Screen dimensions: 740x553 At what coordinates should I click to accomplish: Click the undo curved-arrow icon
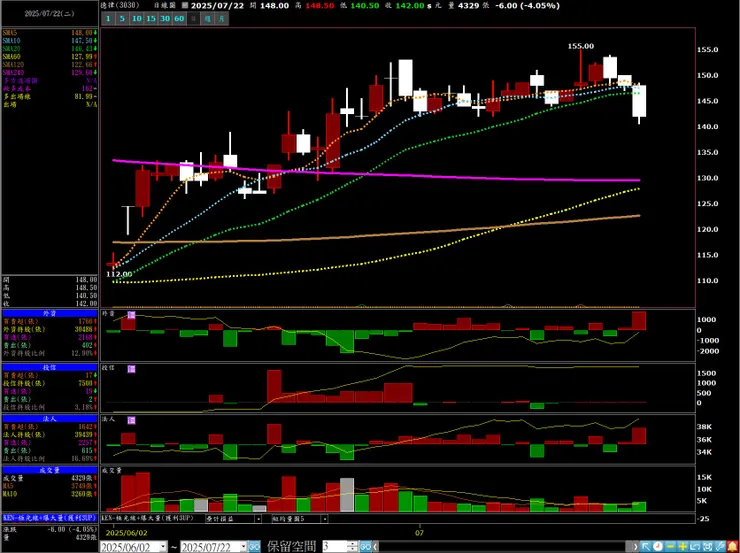[x=695, y=547]
